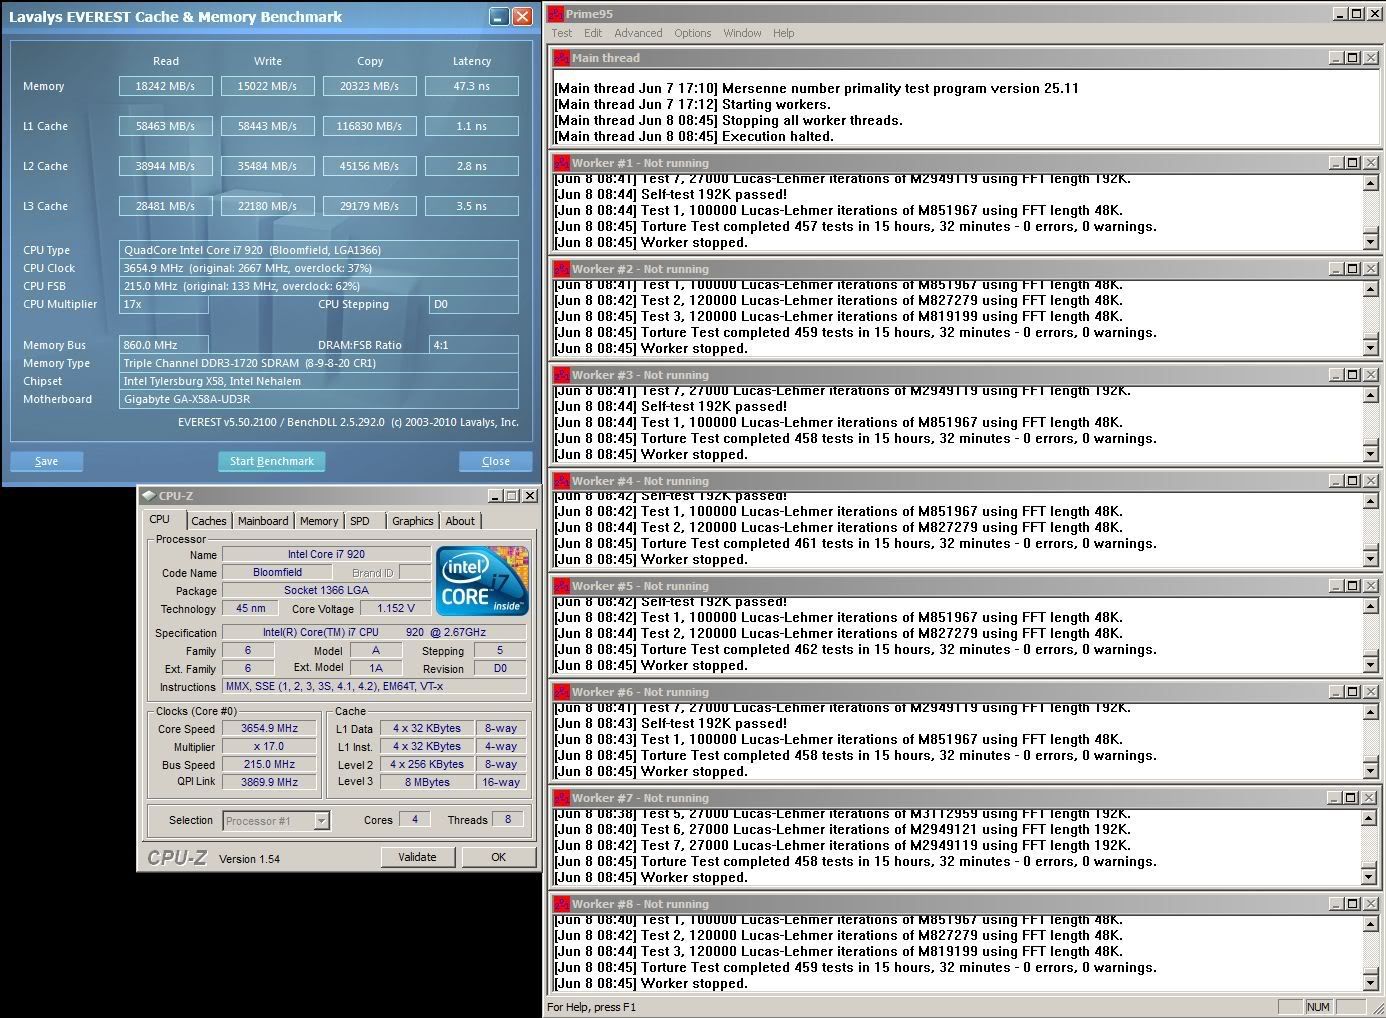
Task: Click the Worker #6 window icon
Action: (x=561, y=692)
